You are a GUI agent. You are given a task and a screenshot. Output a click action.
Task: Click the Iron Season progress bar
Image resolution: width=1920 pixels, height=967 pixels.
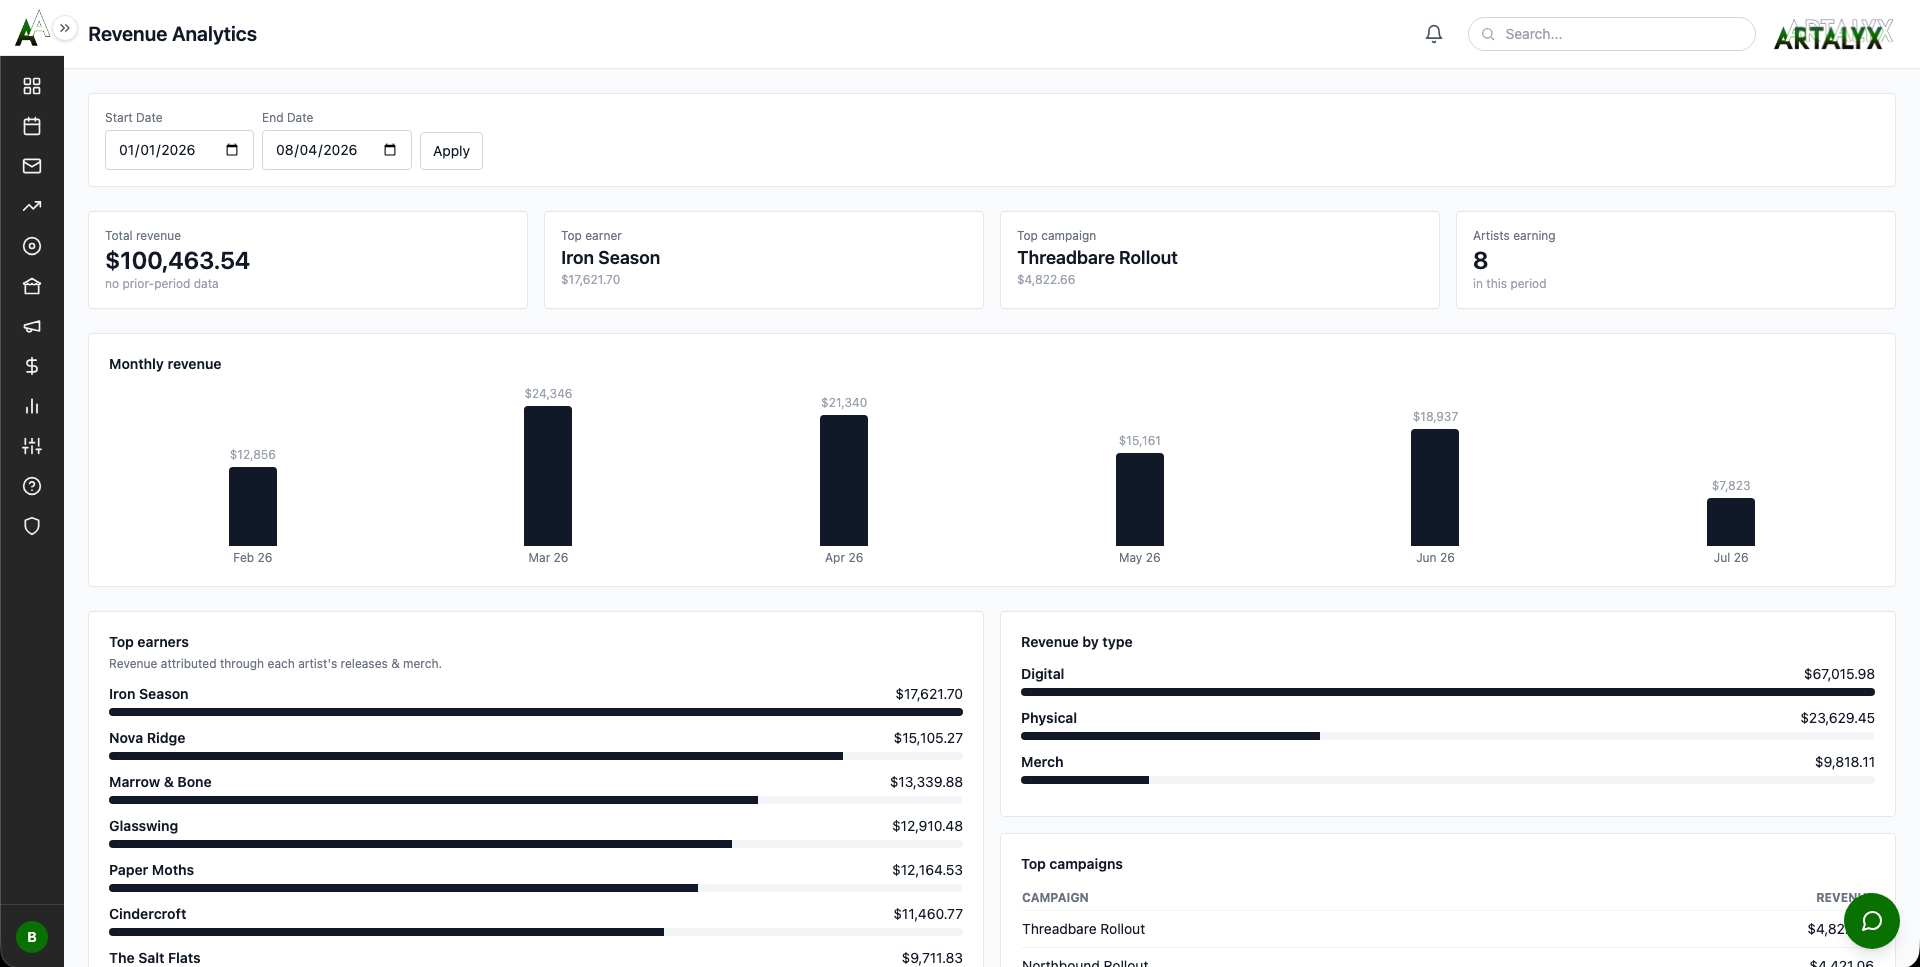pos(536,712)
